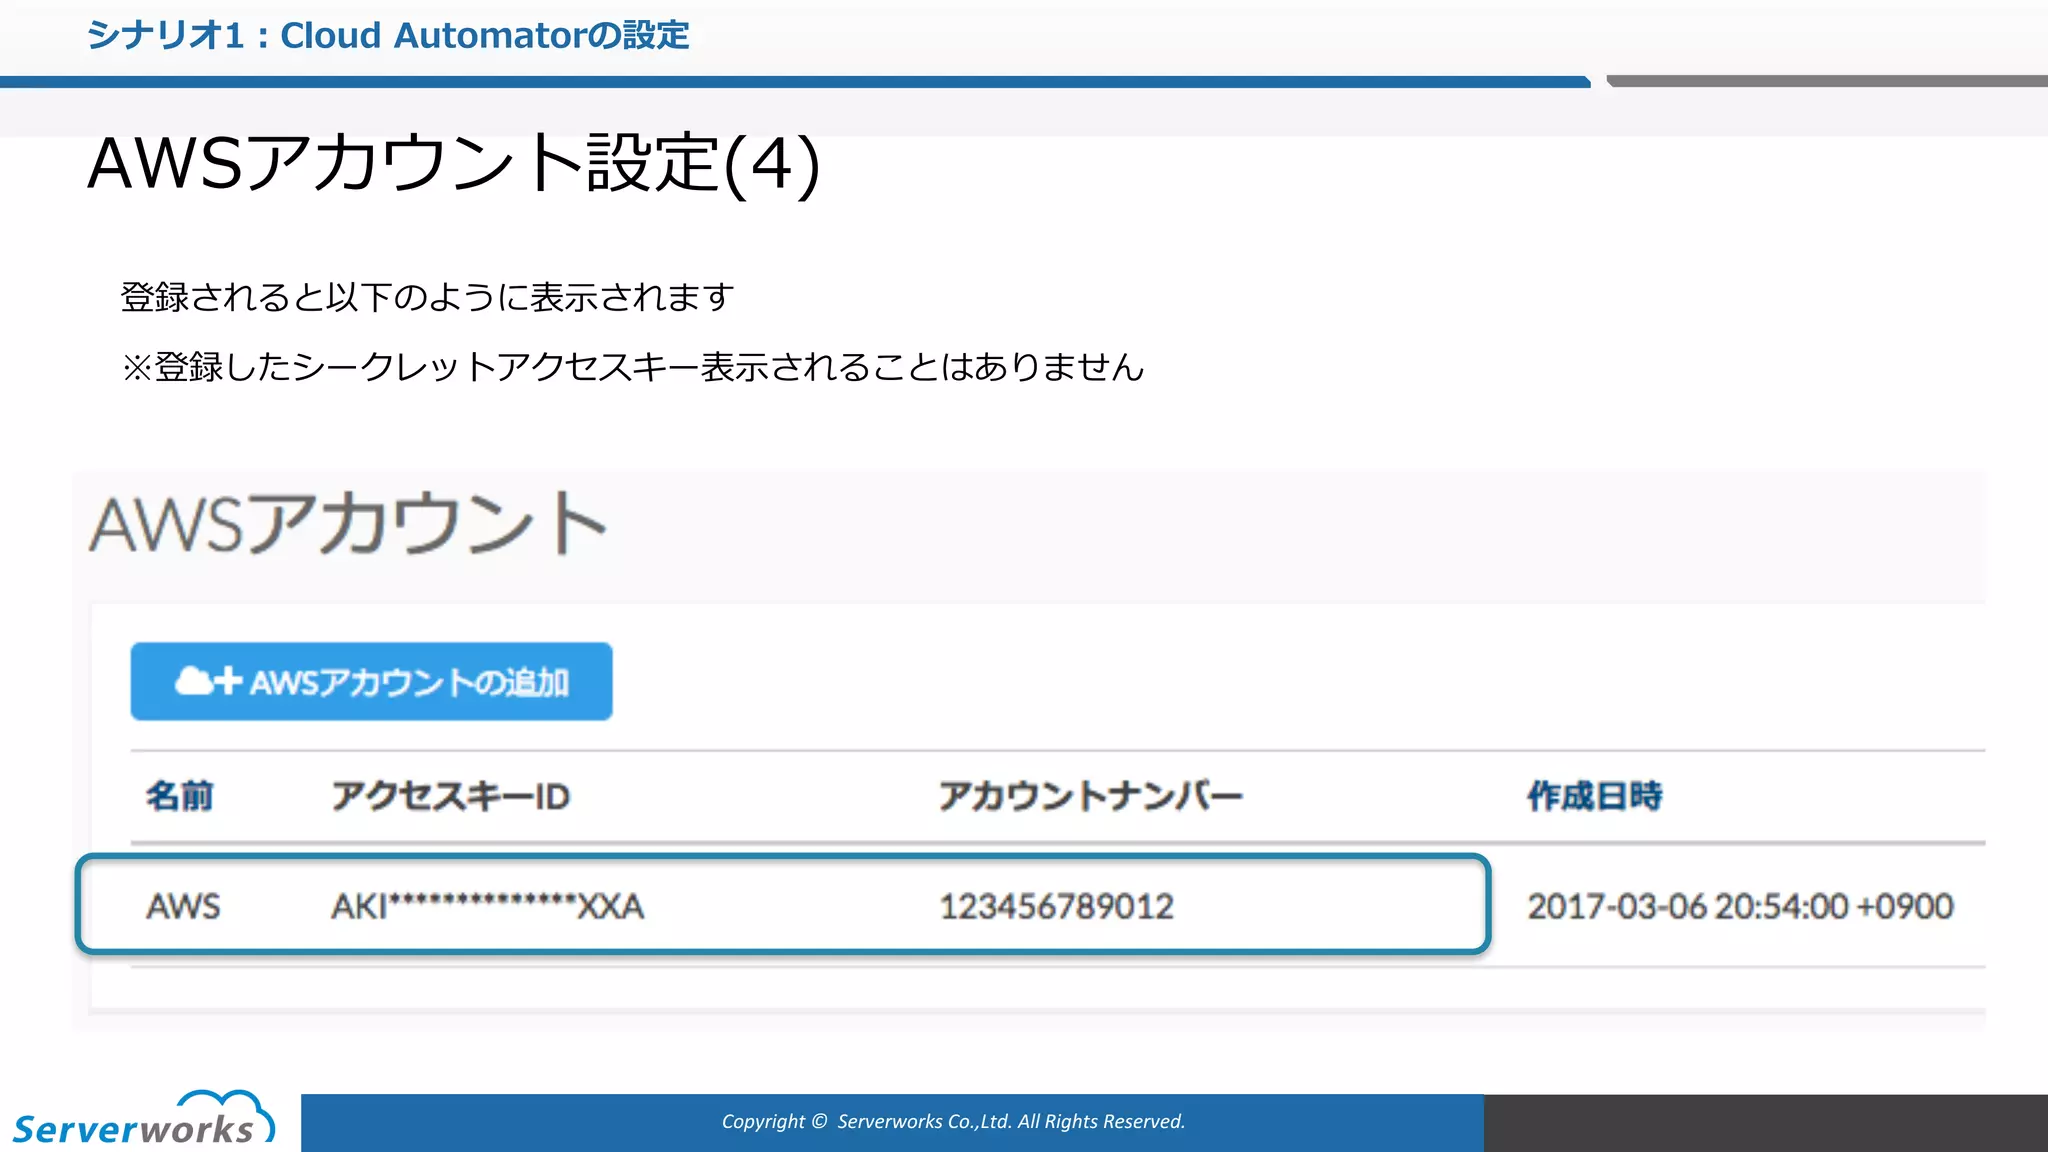The width and height of the screenshot is (2048, 1152).
Task: Click the masked access key AKI***XXA
Action: tap(487, 906)
